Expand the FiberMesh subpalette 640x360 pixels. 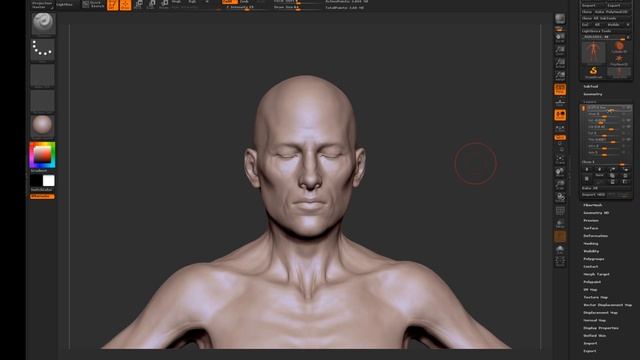coord(593,205)
